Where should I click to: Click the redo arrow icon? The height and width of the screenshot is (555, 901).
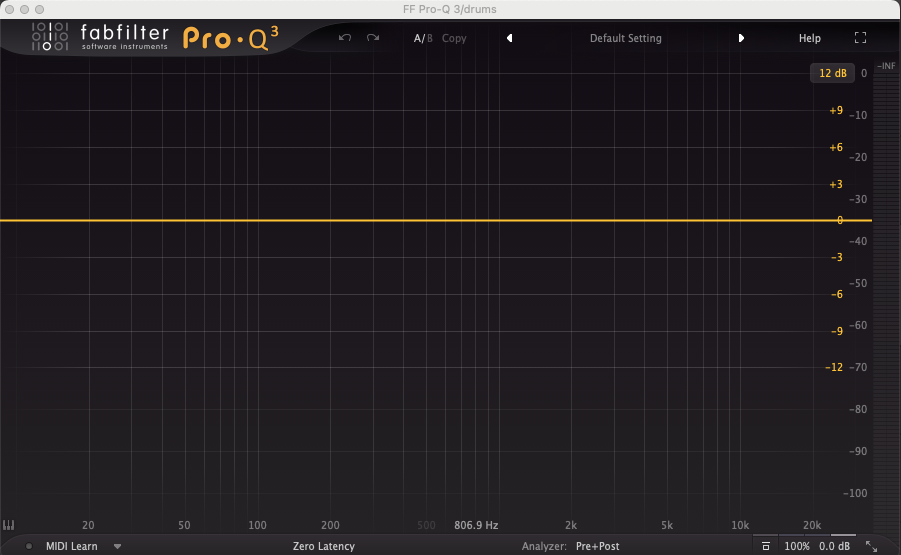[x=373, y=38]
